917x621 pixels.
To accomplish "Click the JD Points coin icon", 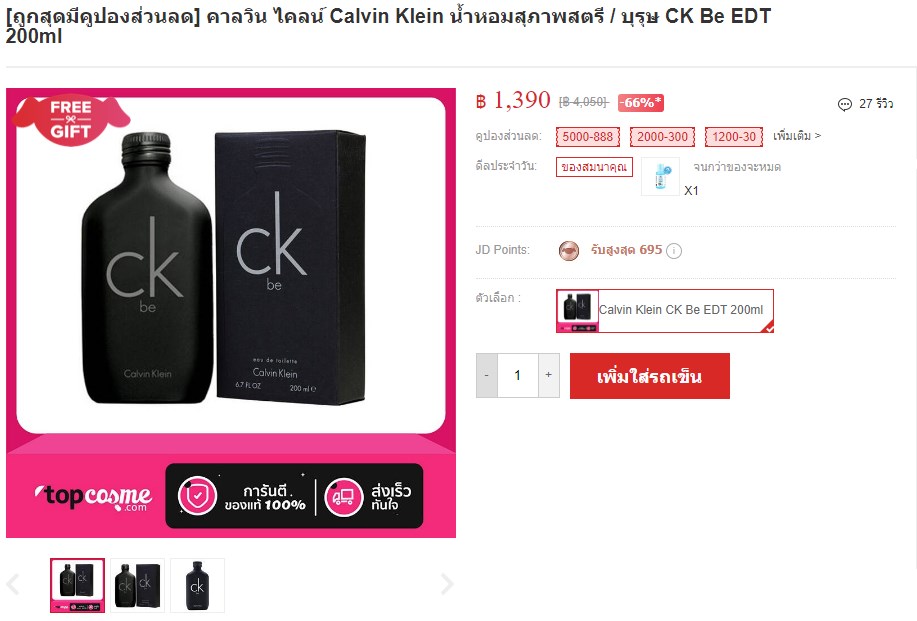I will [568, 251].
